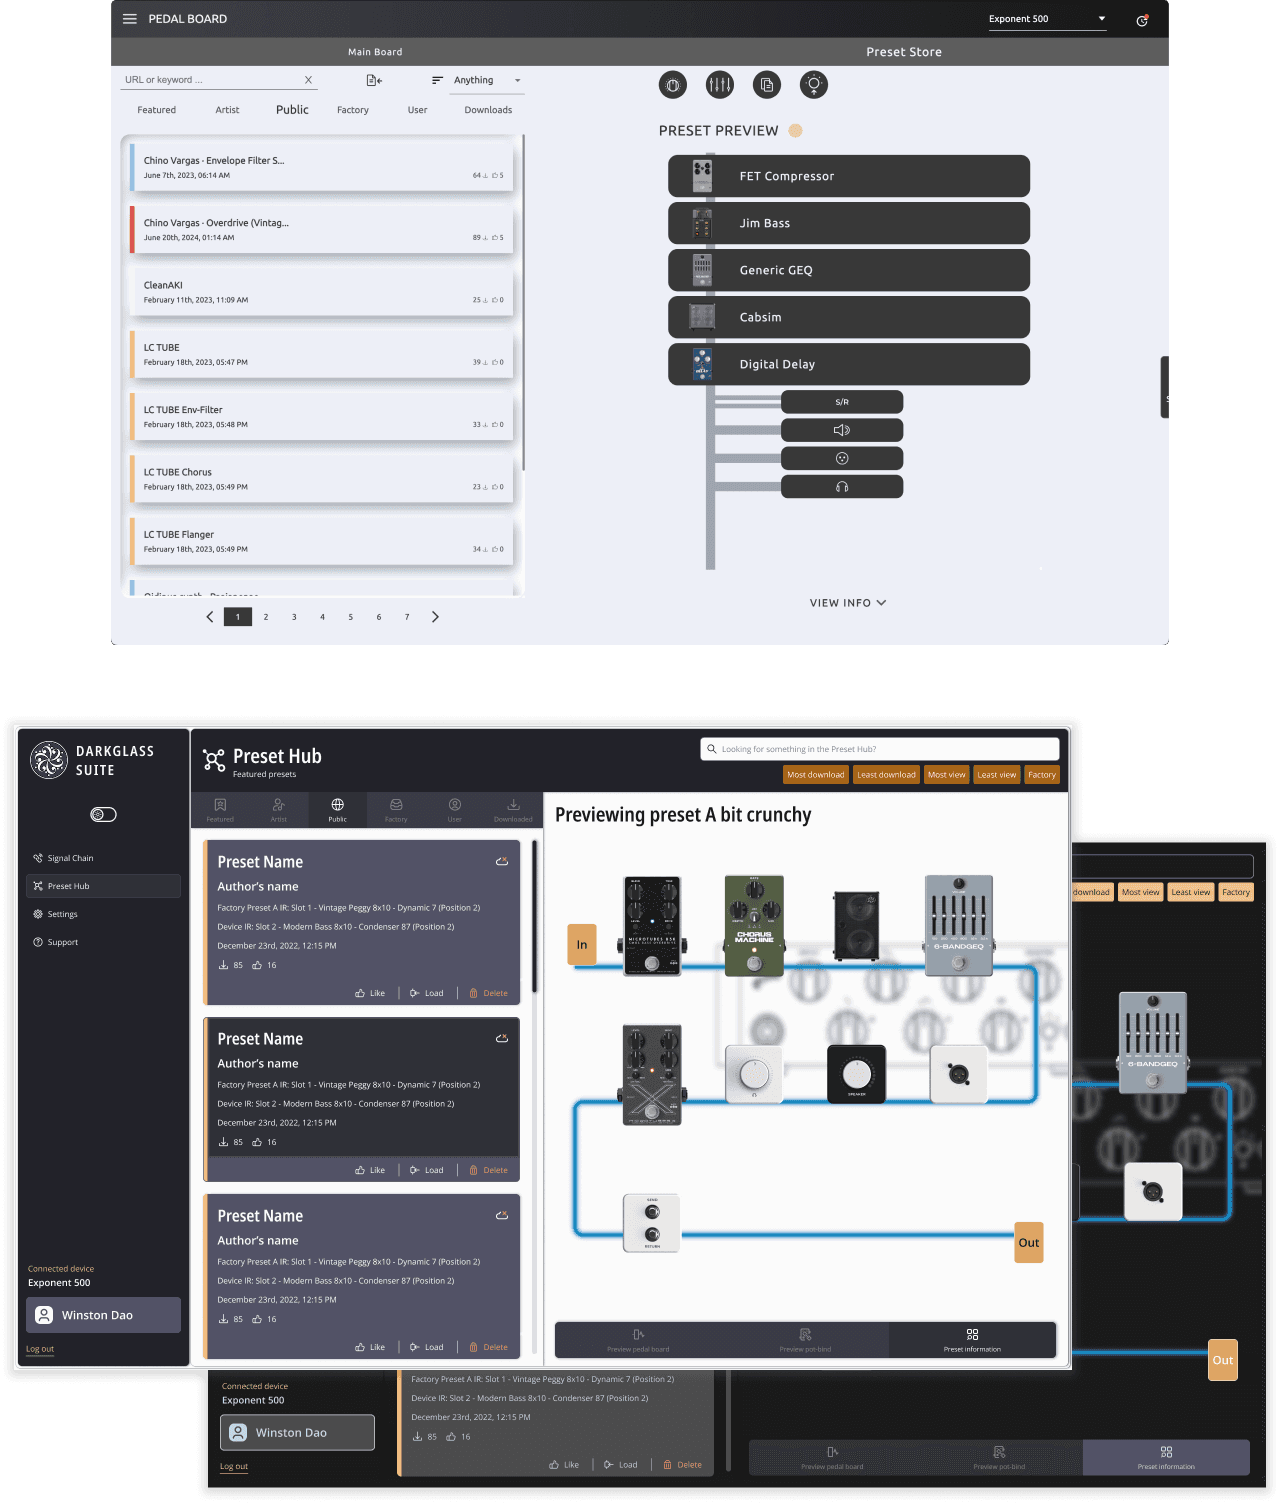Click the XLR output icon button

(x=842, y=458)
